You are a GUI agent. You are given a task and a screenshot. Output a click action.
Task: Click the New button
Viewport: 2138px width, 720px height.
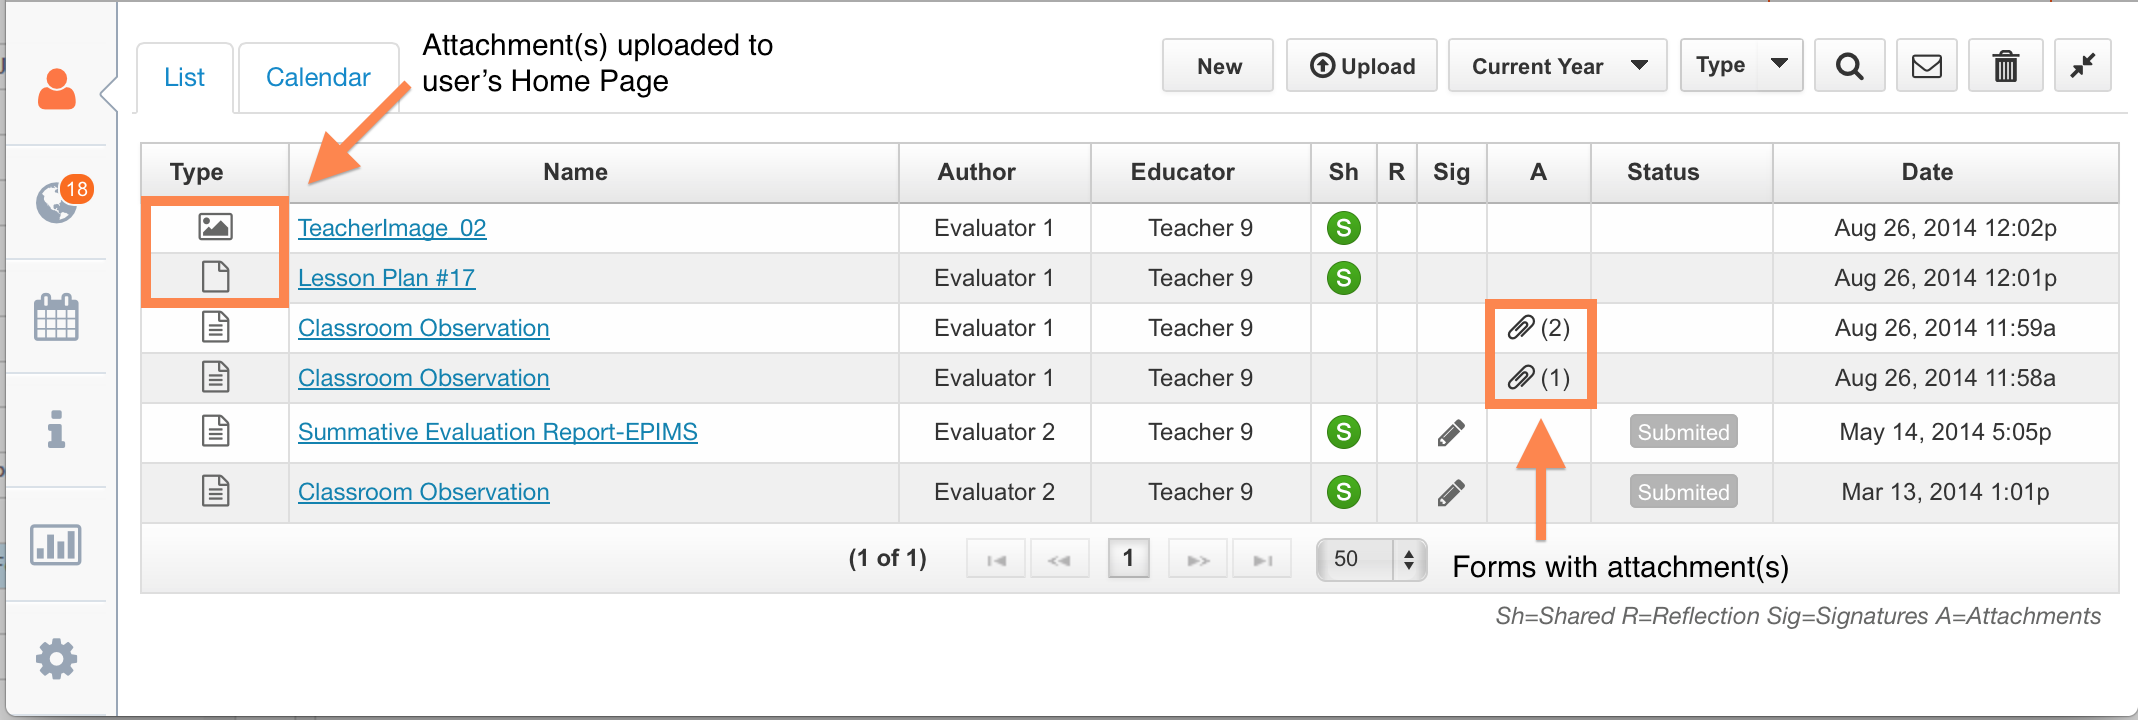tap(1218, 66)
